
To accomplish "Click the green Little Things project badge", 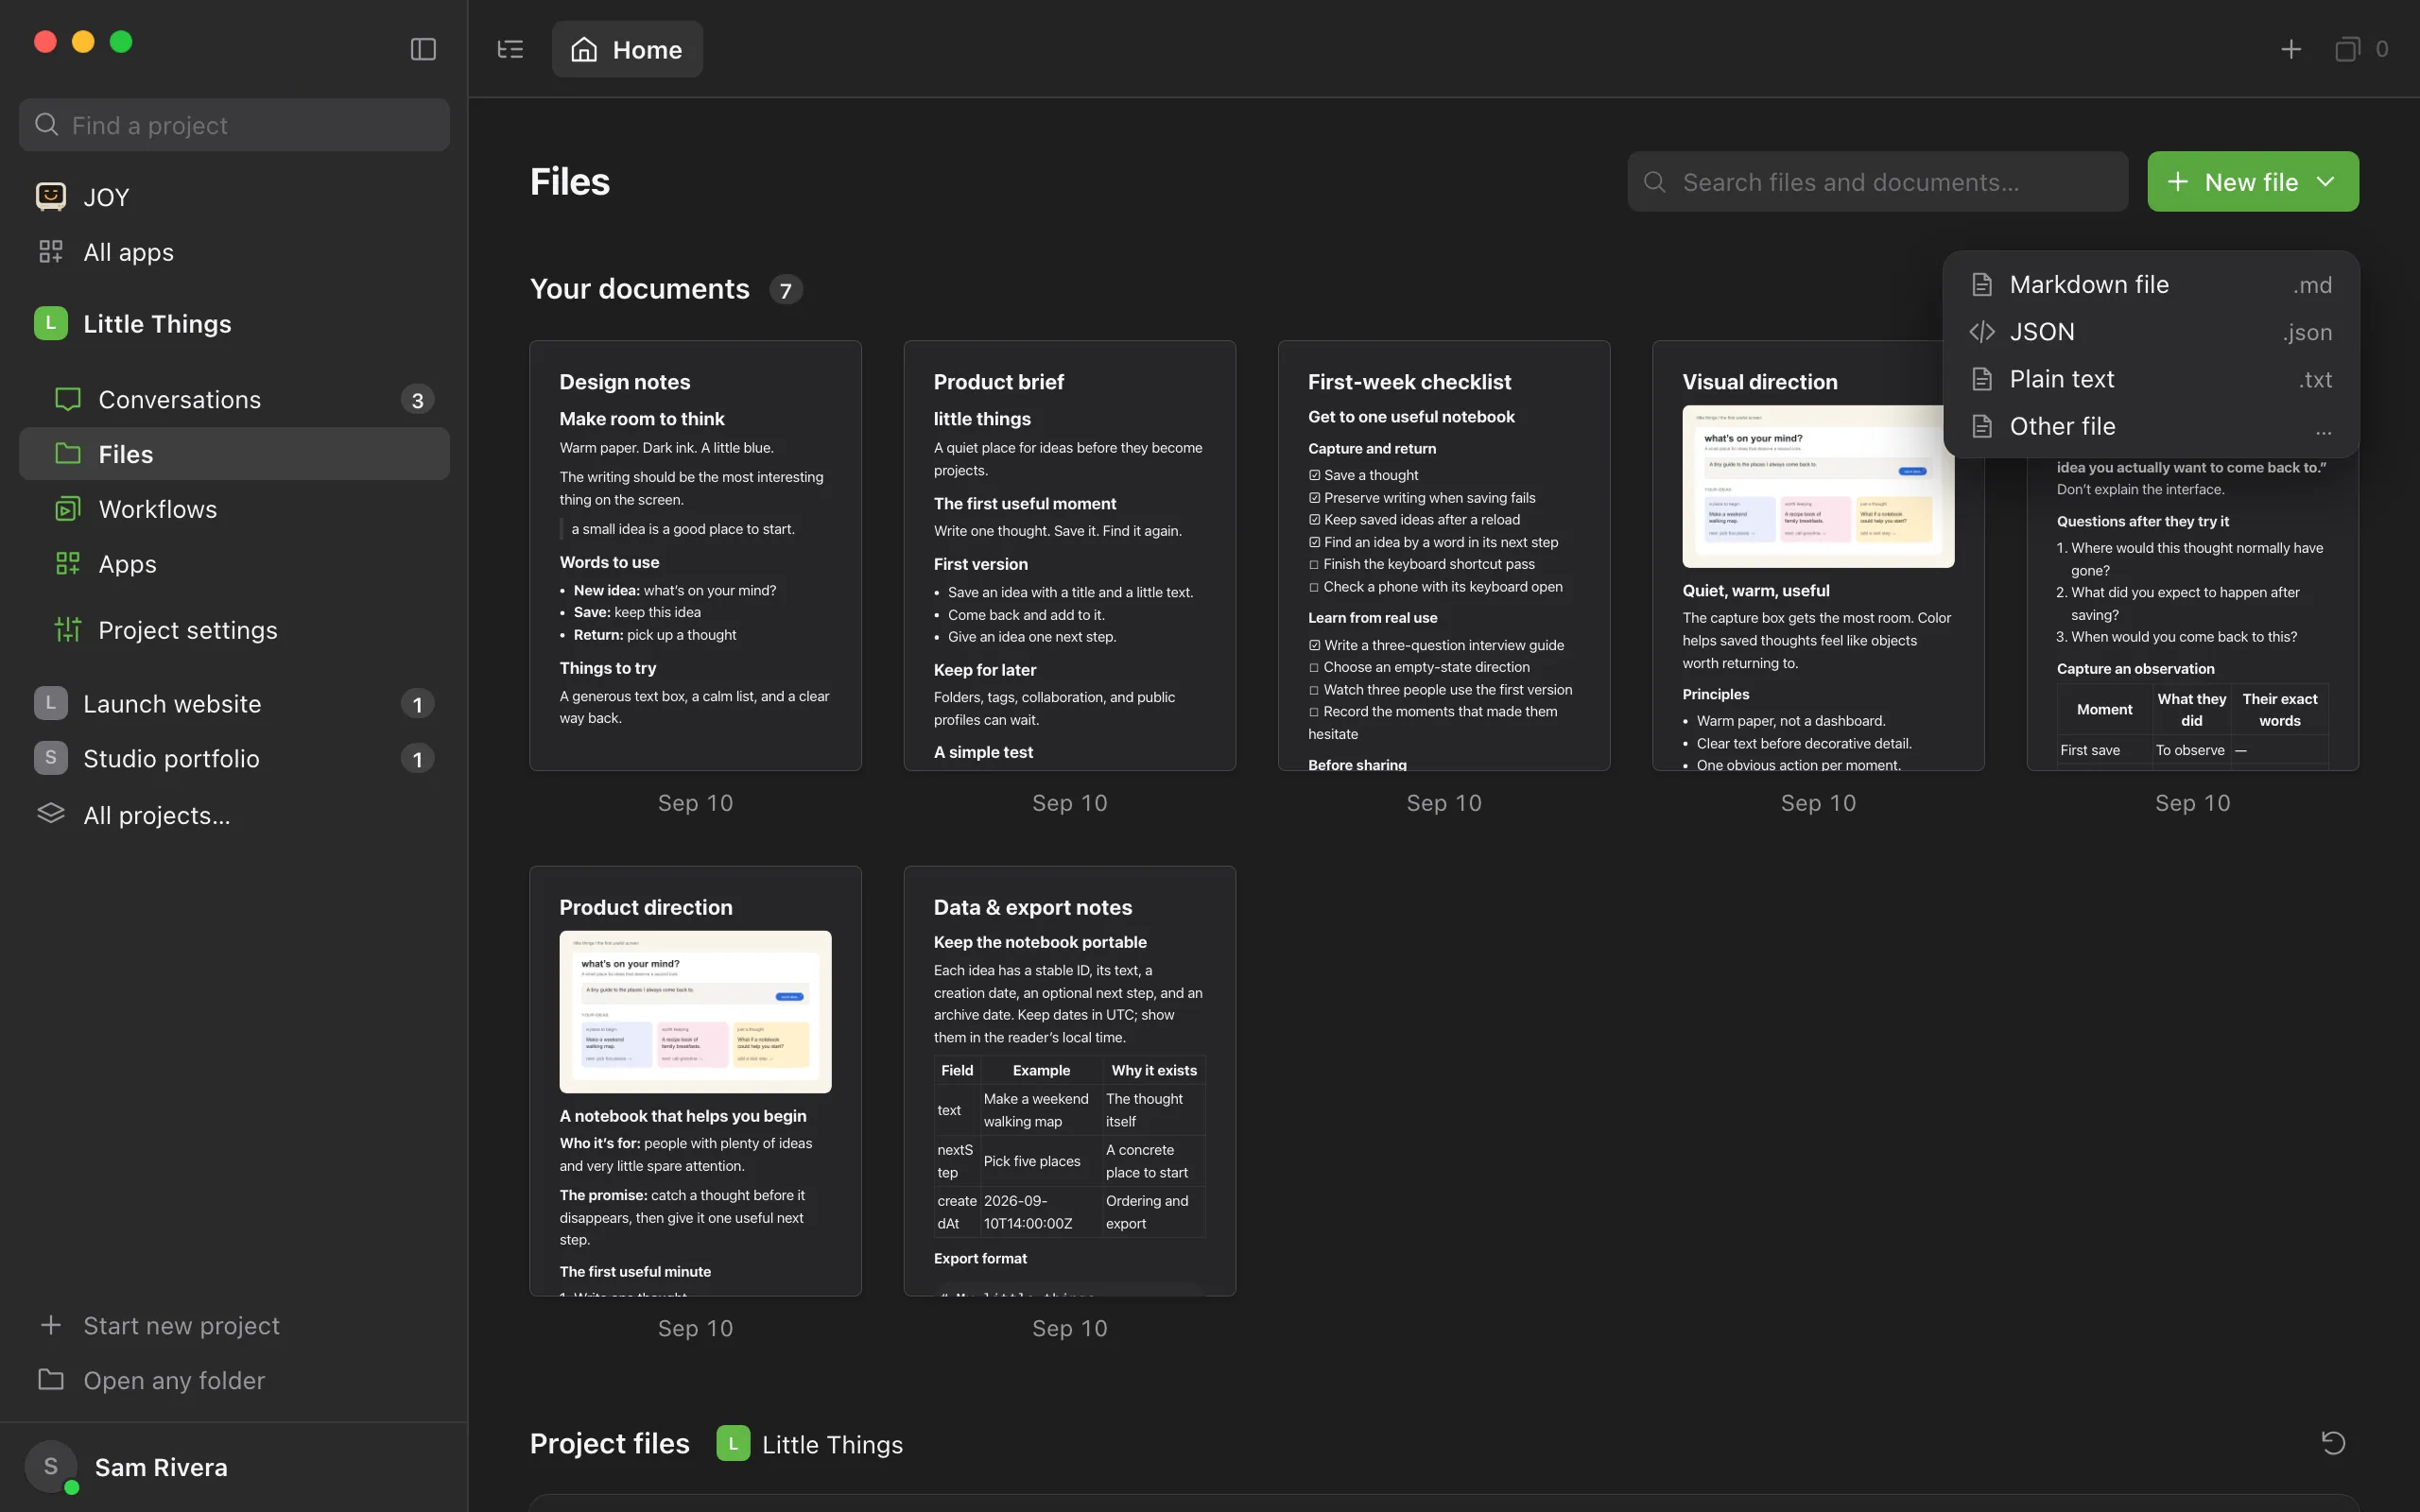I will (51, 323).
